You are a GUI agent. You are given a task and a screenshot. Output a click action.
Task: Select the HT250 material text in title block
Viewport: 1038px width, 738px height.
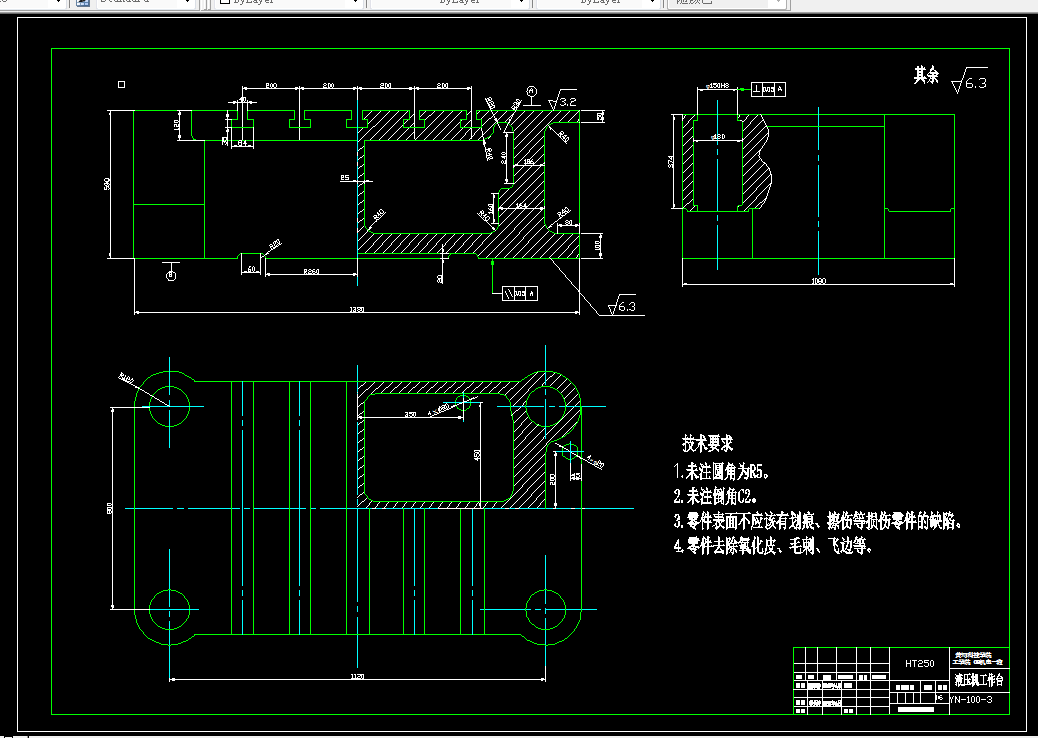[920, 664]
